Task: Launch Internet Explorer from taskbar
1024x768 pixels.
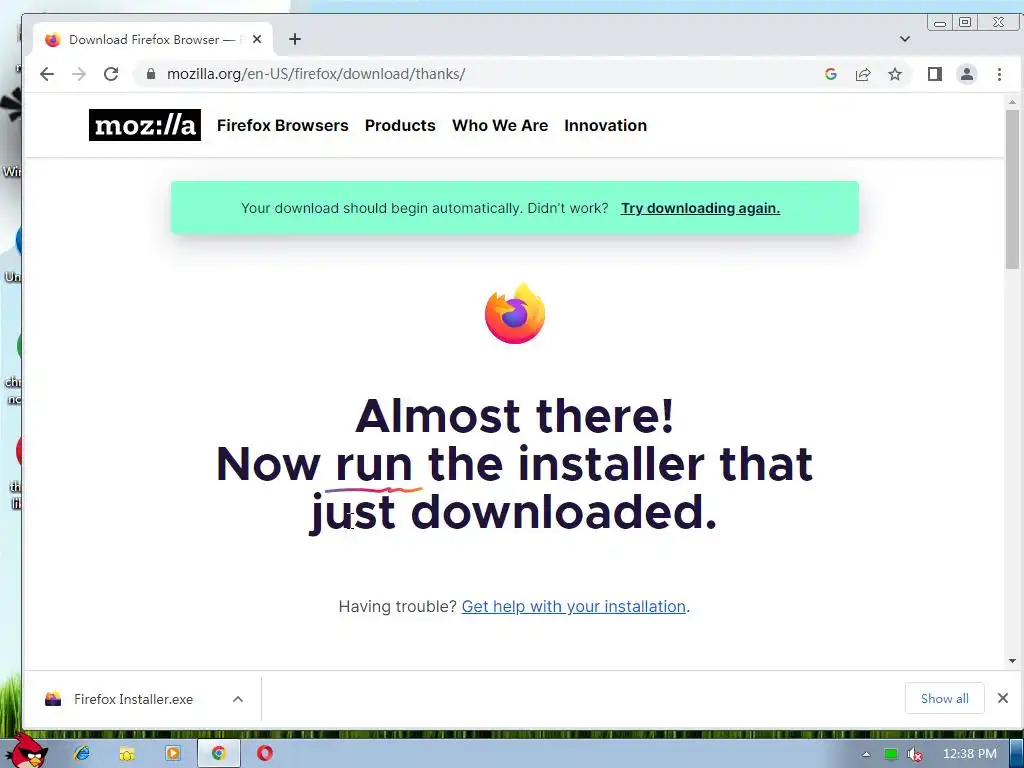Action: coord(82,754)
